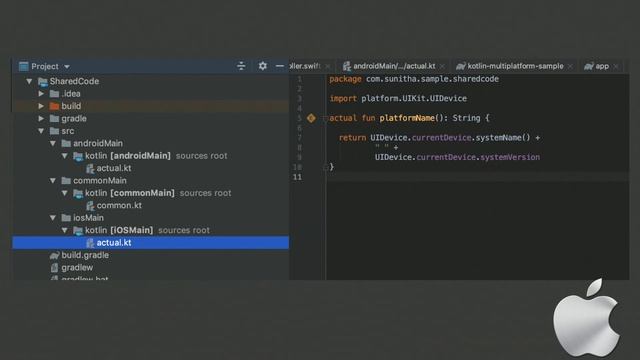Open Project panel settings gear
This screenshot has width=640, height=360.
click(262, 66)
